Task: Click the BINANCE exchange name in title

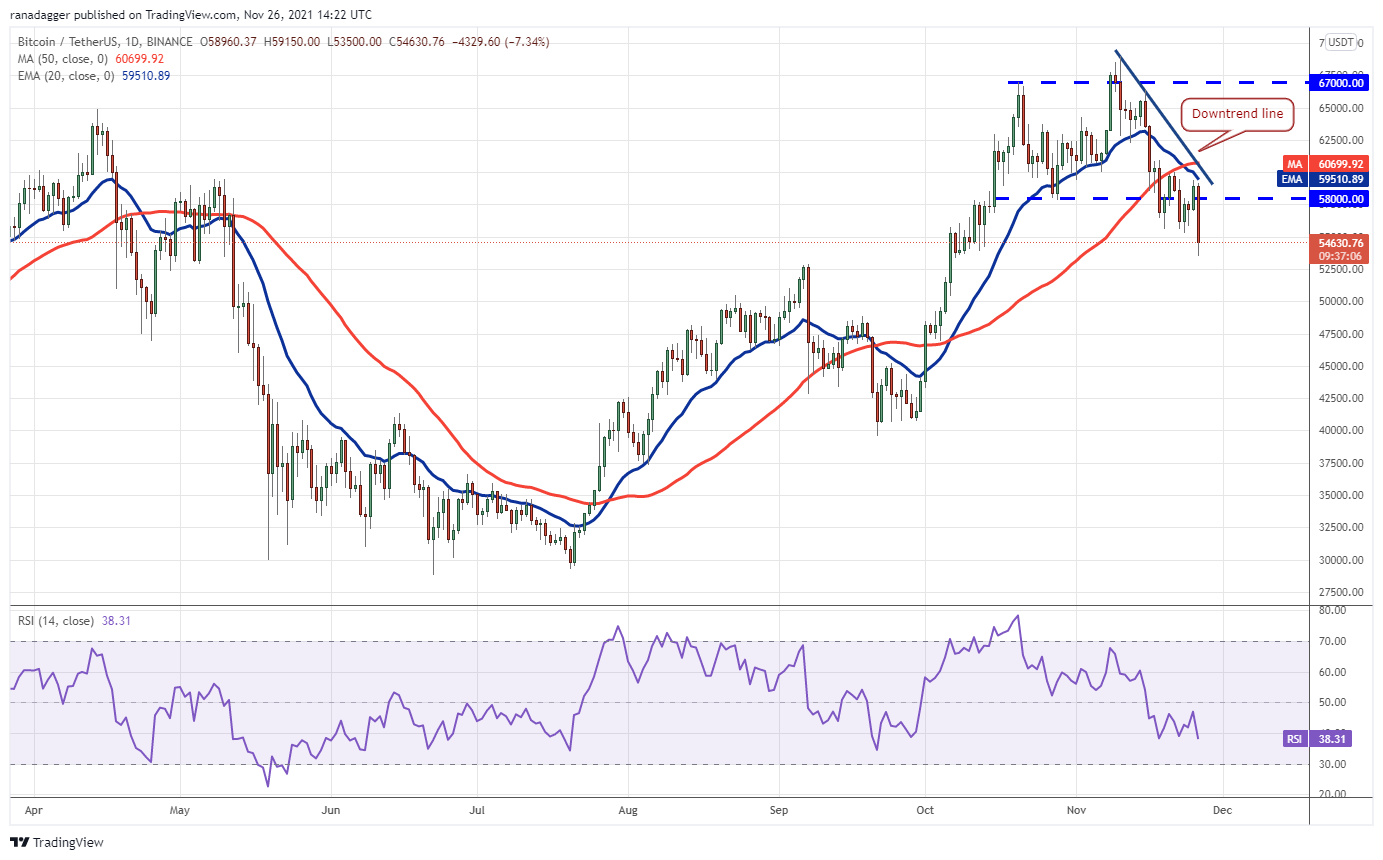Action: 168,42
